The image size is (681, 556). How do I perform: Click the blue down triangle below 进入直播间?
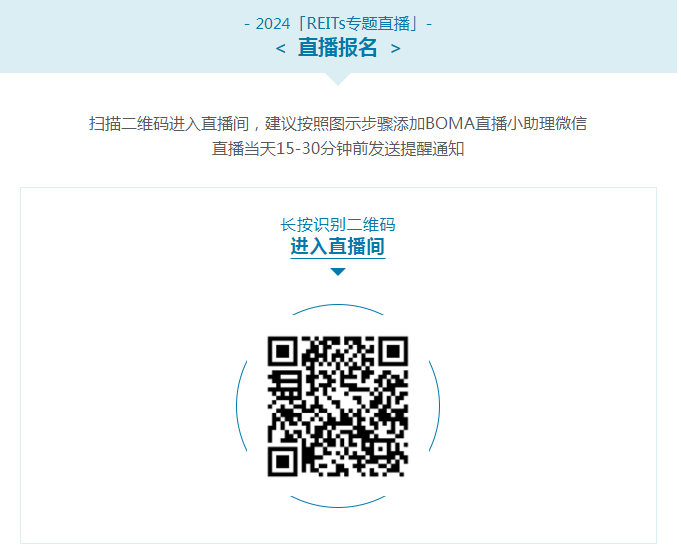[x=338, y=272]
